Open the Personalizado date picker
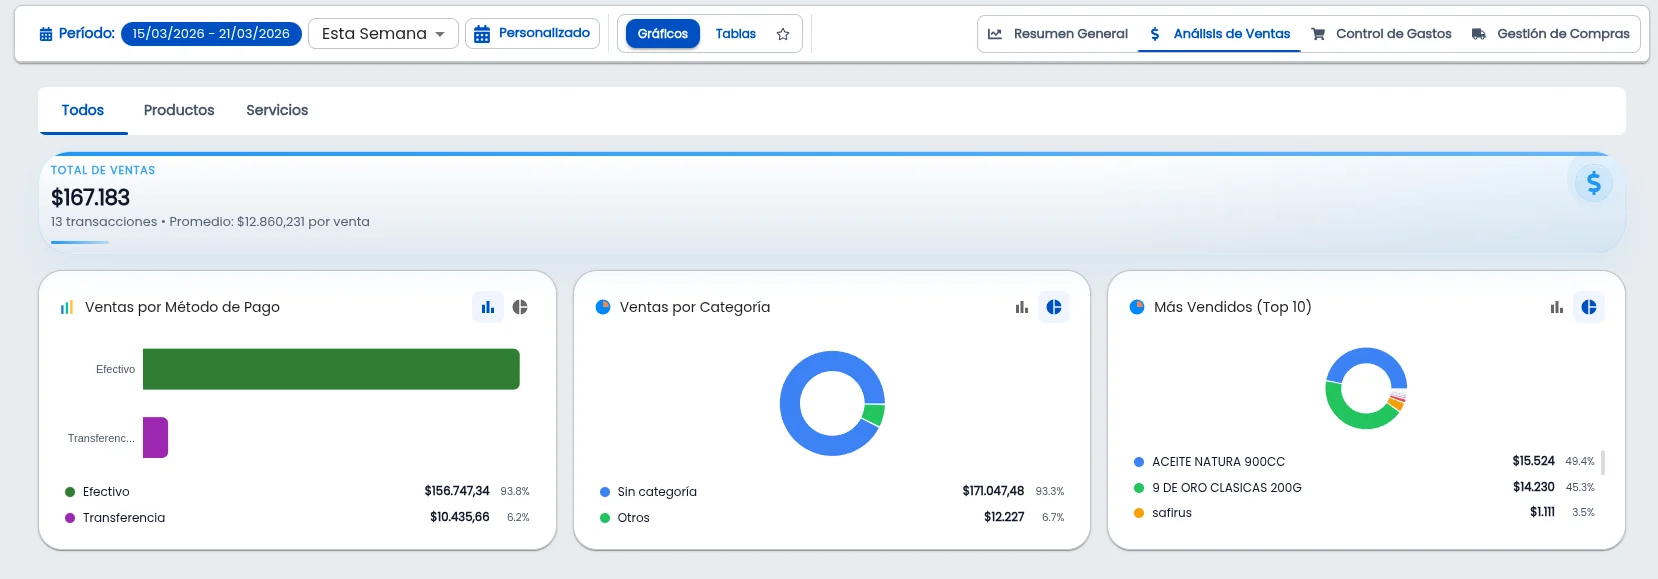This screenshot has height=579, width=1658. [532, 33]
